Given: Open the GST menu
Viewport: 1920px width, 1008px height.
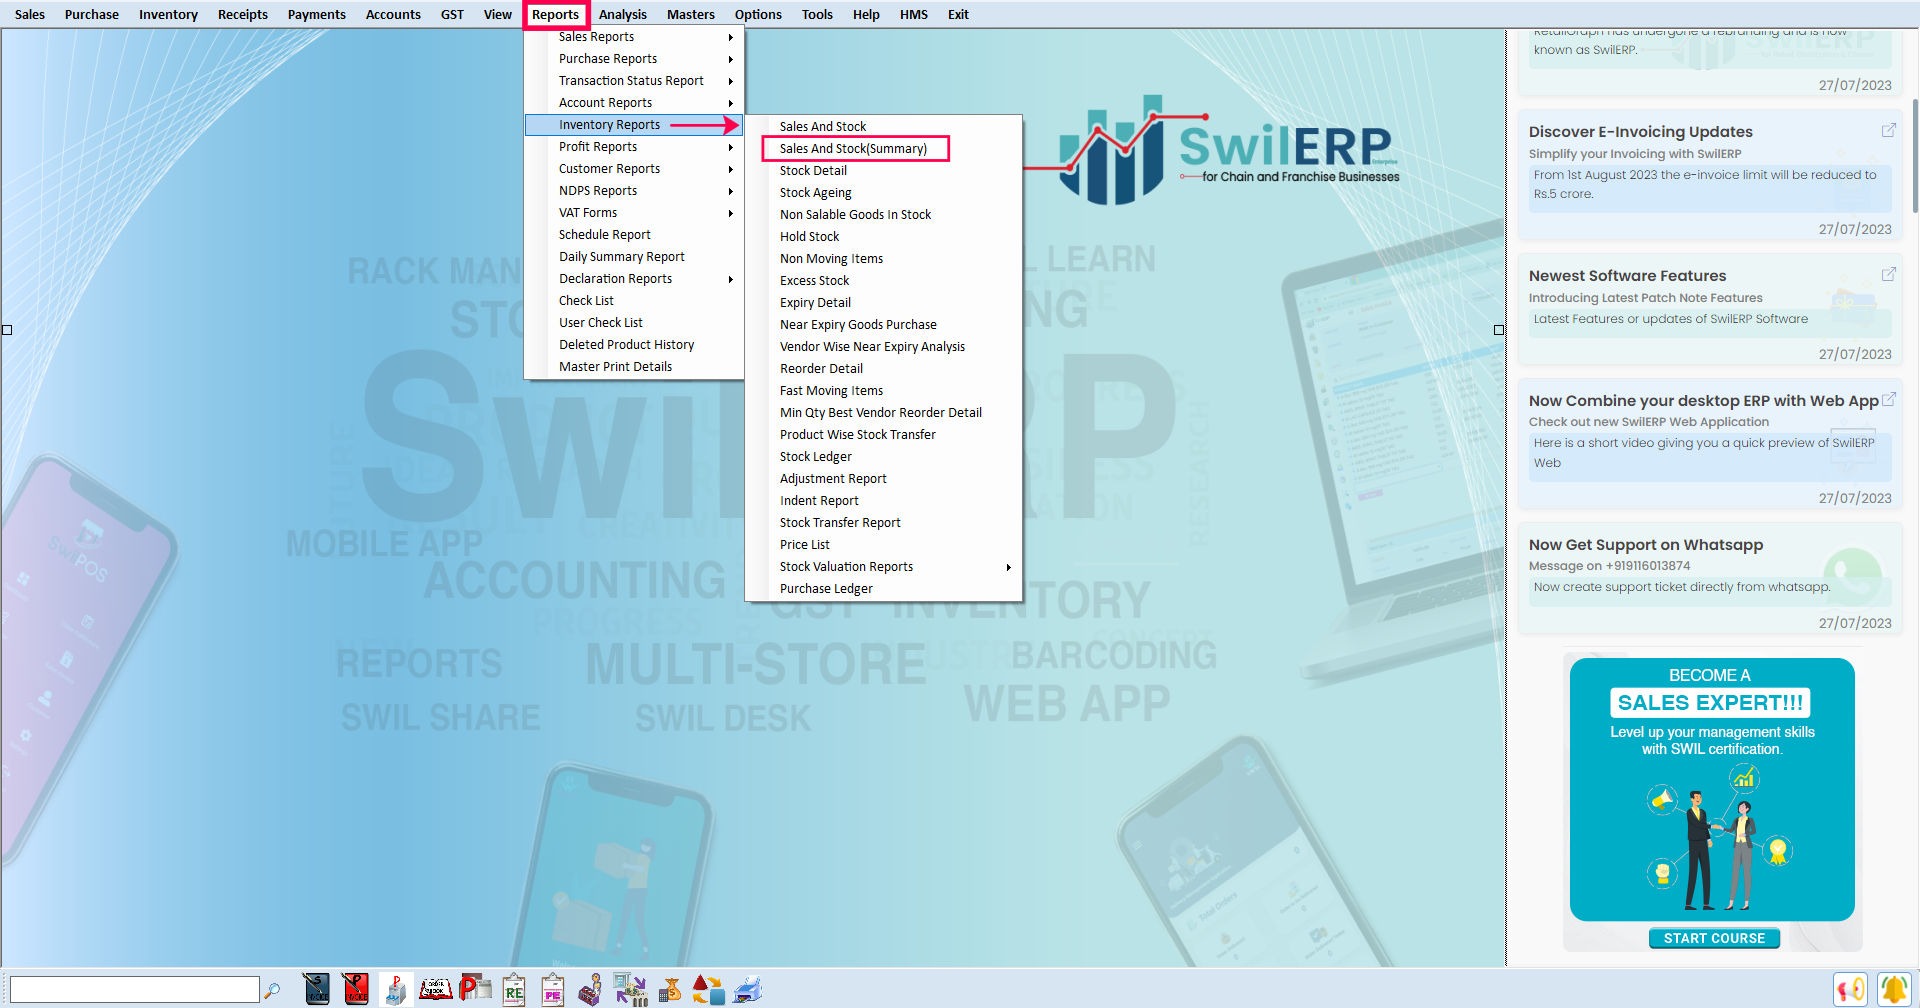Looking at the screenshot, I should pos(452,14).
